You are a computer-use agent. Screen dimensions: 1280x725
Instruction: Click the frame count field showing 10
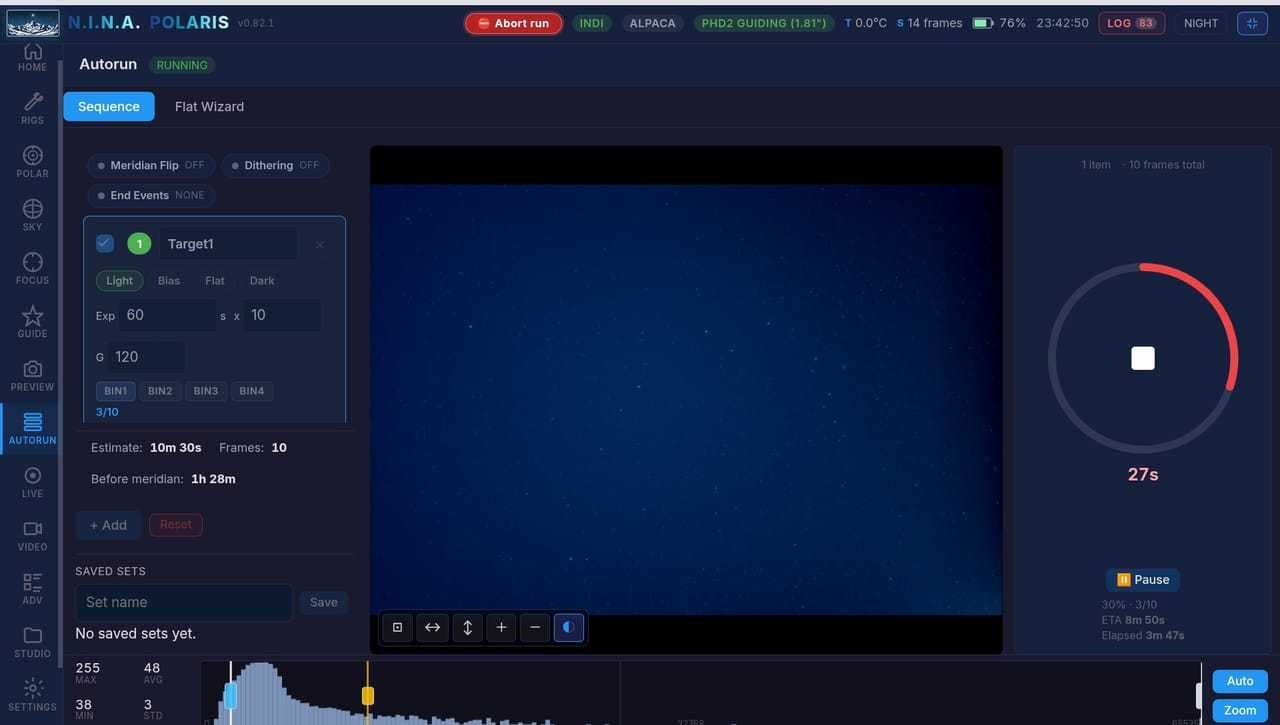click(x=282, y=315)
